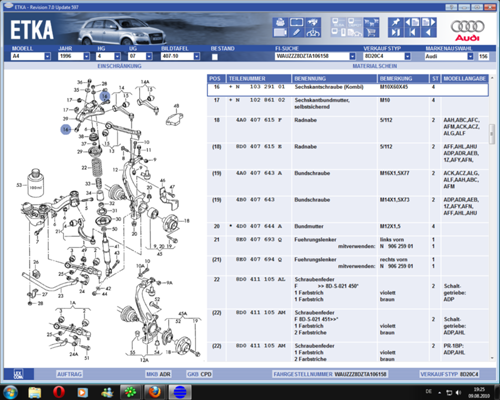Screen dimensions: 500x400
Task: Open Firefox from the taskbar
Action: (x=155, y=392)
